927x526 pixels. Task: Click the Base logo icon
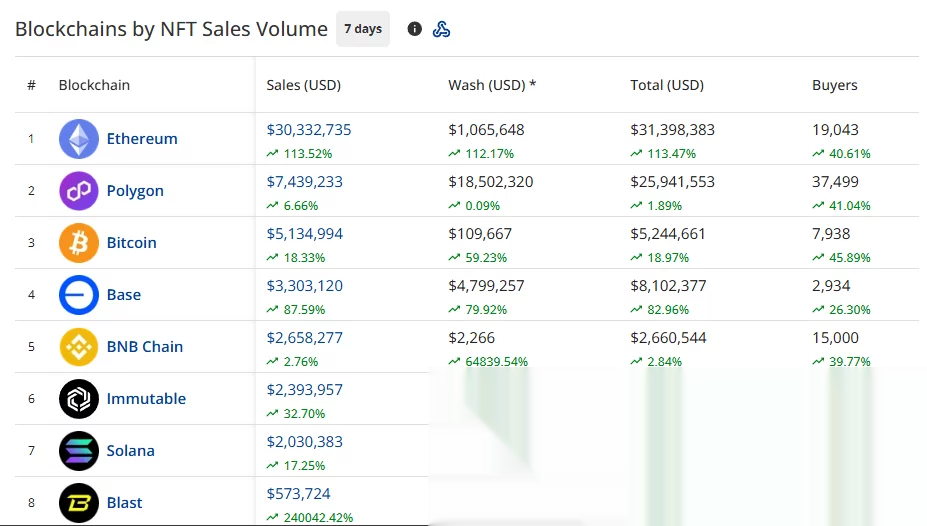tap(79, 295)
